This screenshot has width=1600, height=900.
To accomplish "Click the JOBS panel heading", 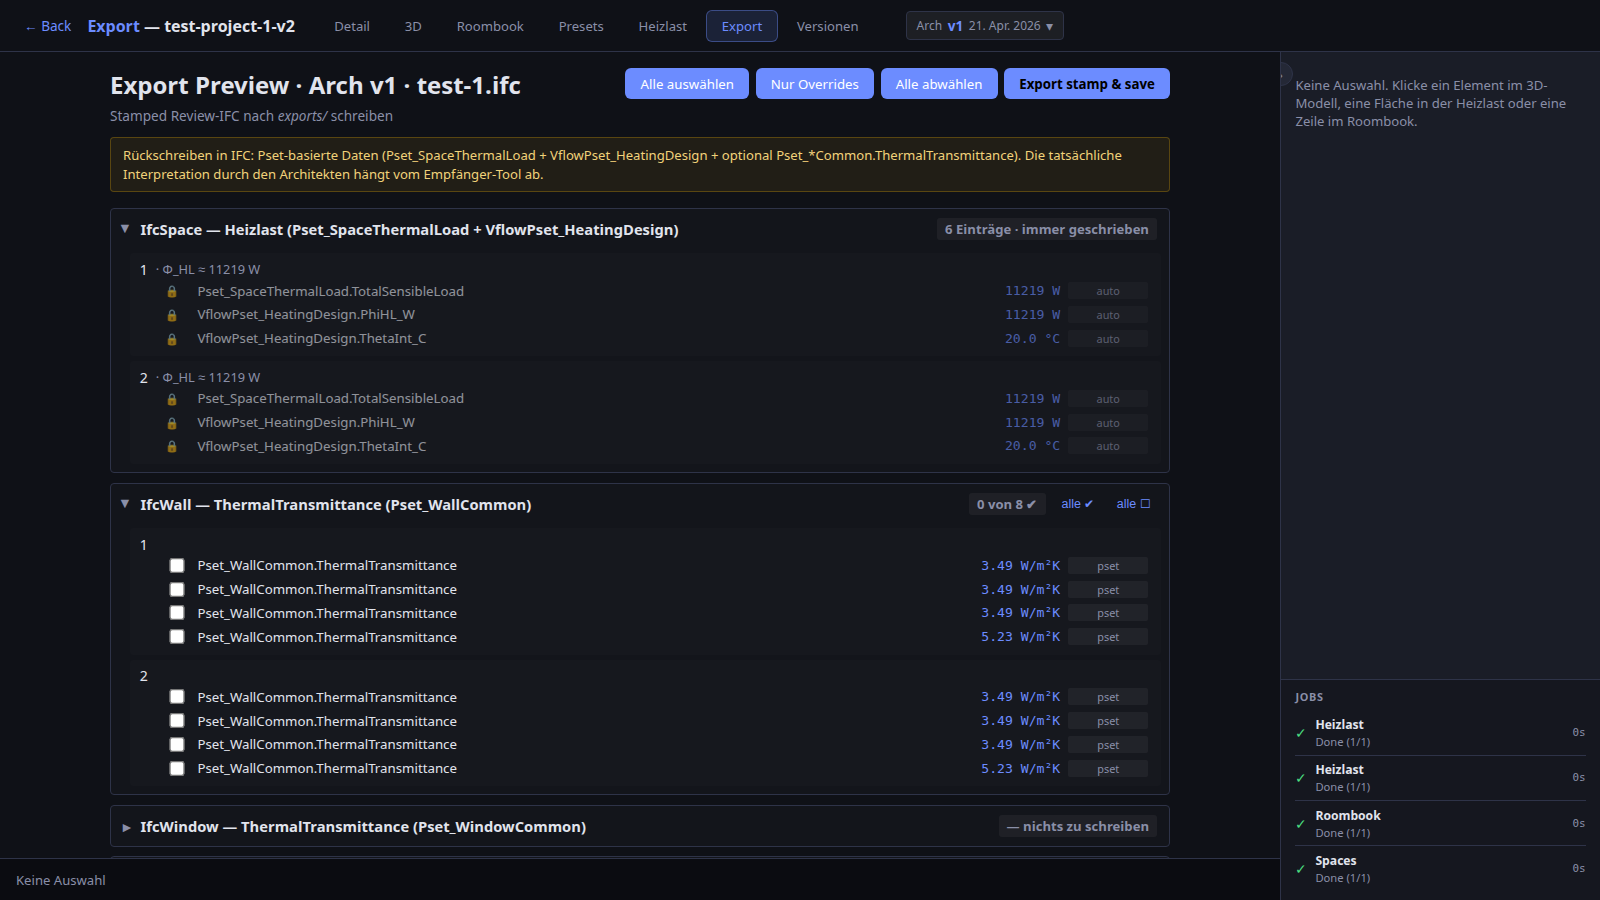I will (1309, 697).
